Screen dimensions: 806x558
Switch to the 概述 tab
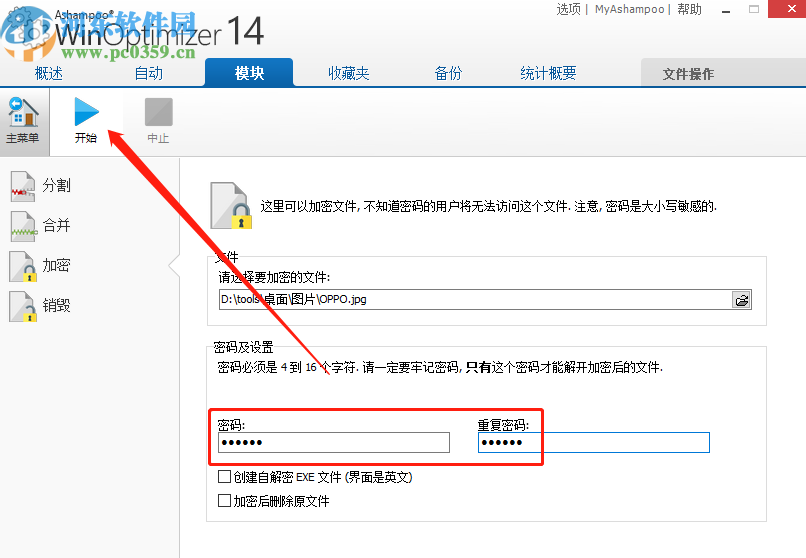point(49,73)
